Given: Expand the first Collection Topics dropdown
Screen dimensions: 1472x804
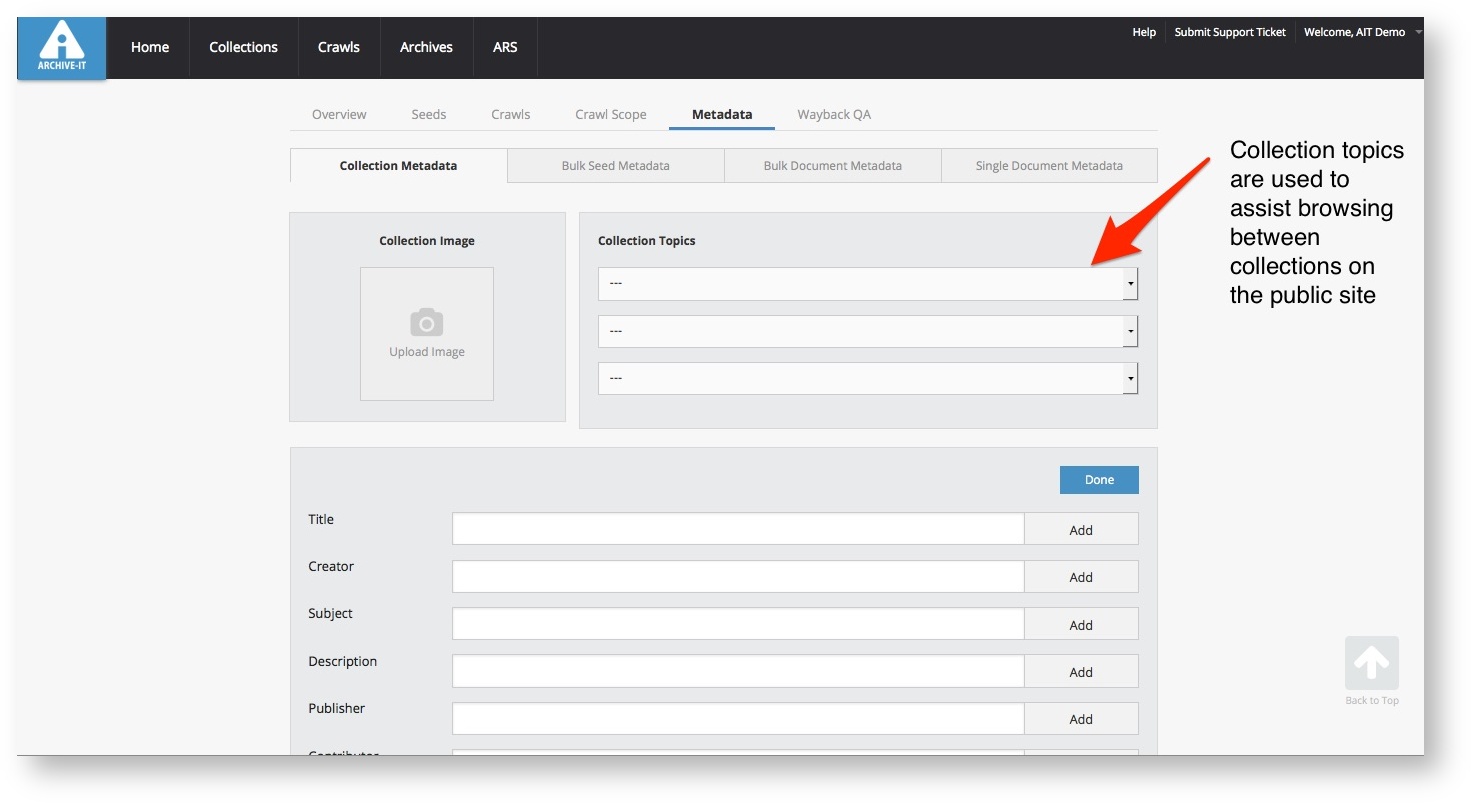Looking at the screenshot, I should click(x=867, y=284).
